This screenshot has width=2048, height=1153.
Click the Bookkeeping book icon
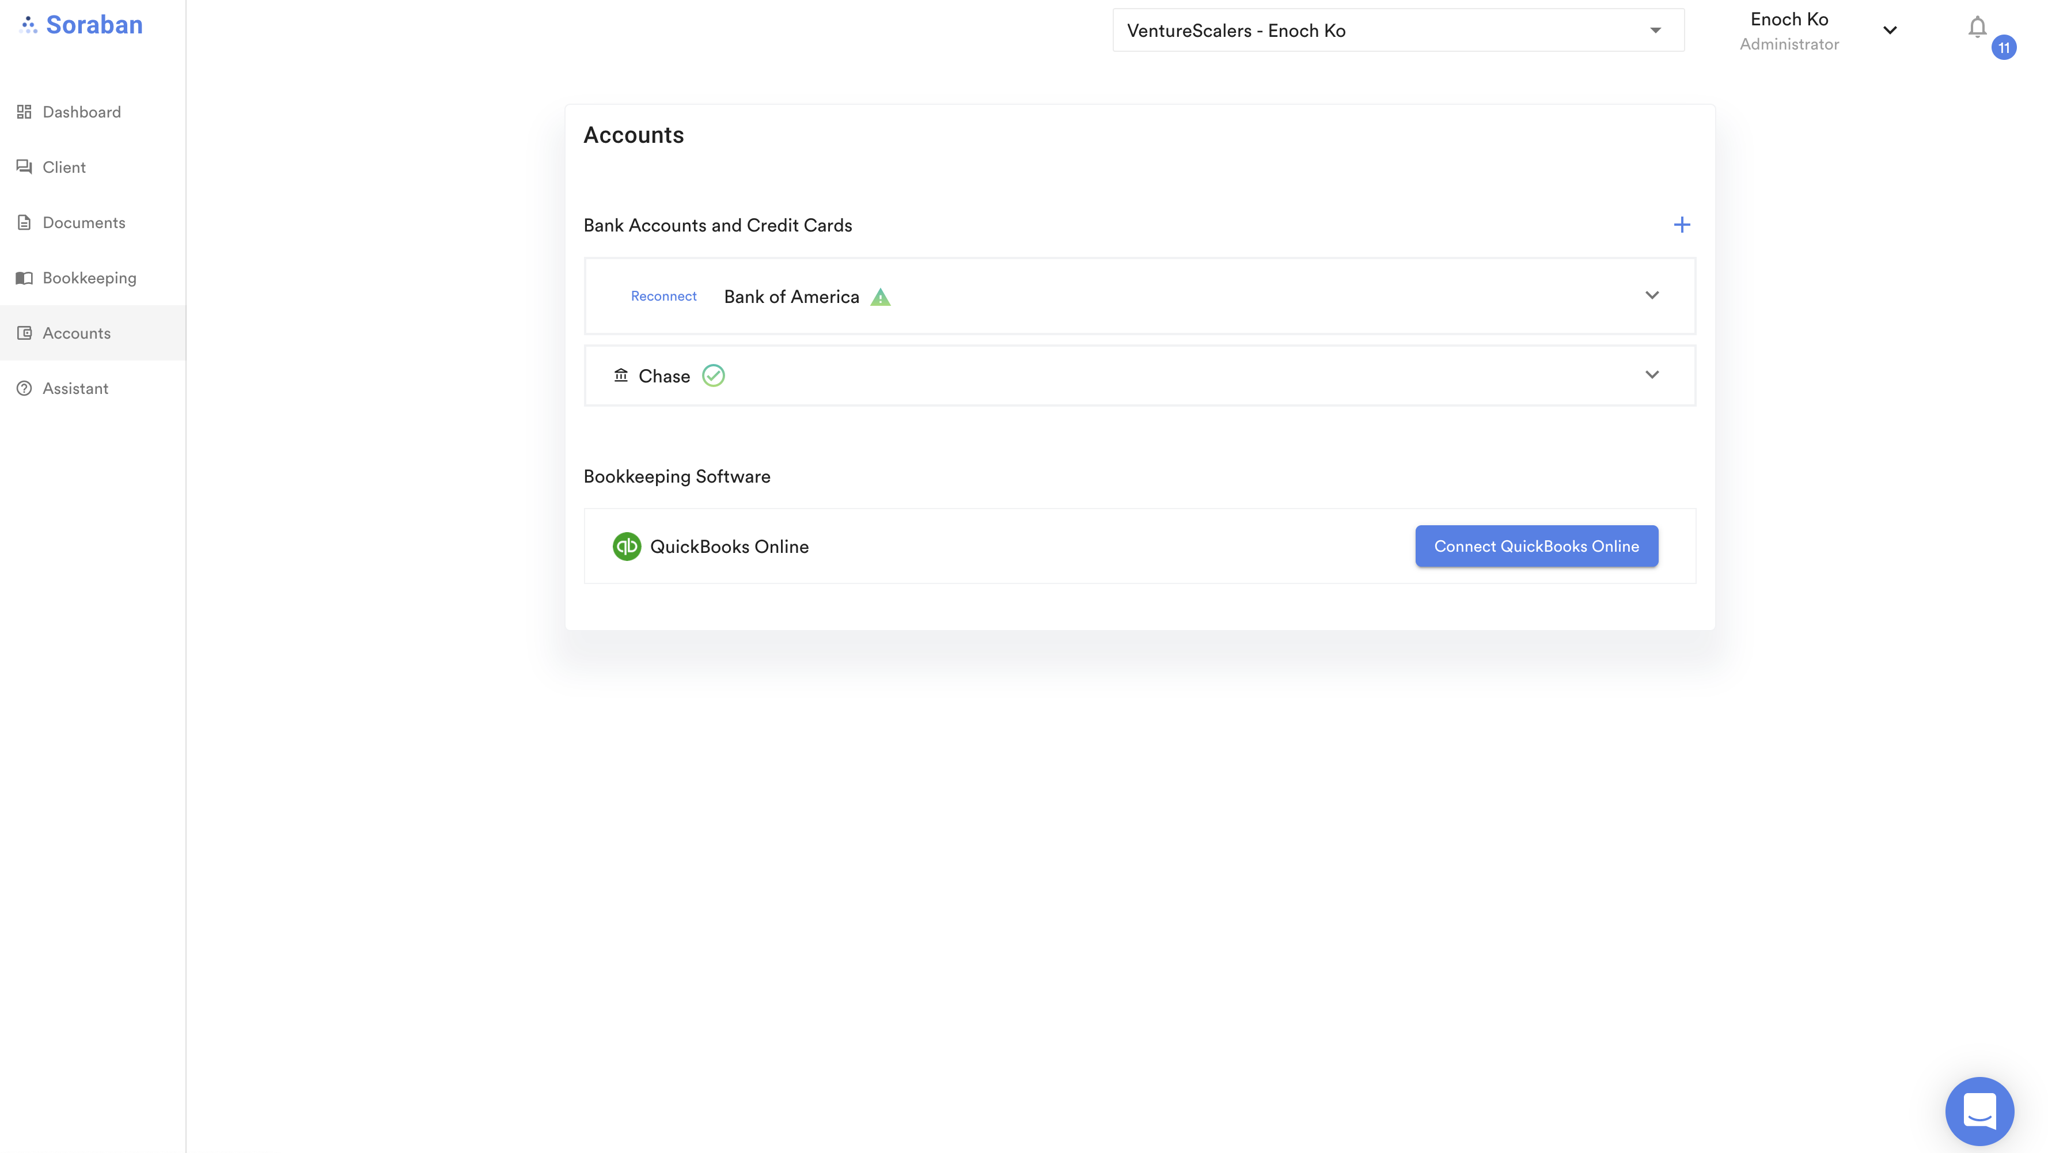pos(24,278)
